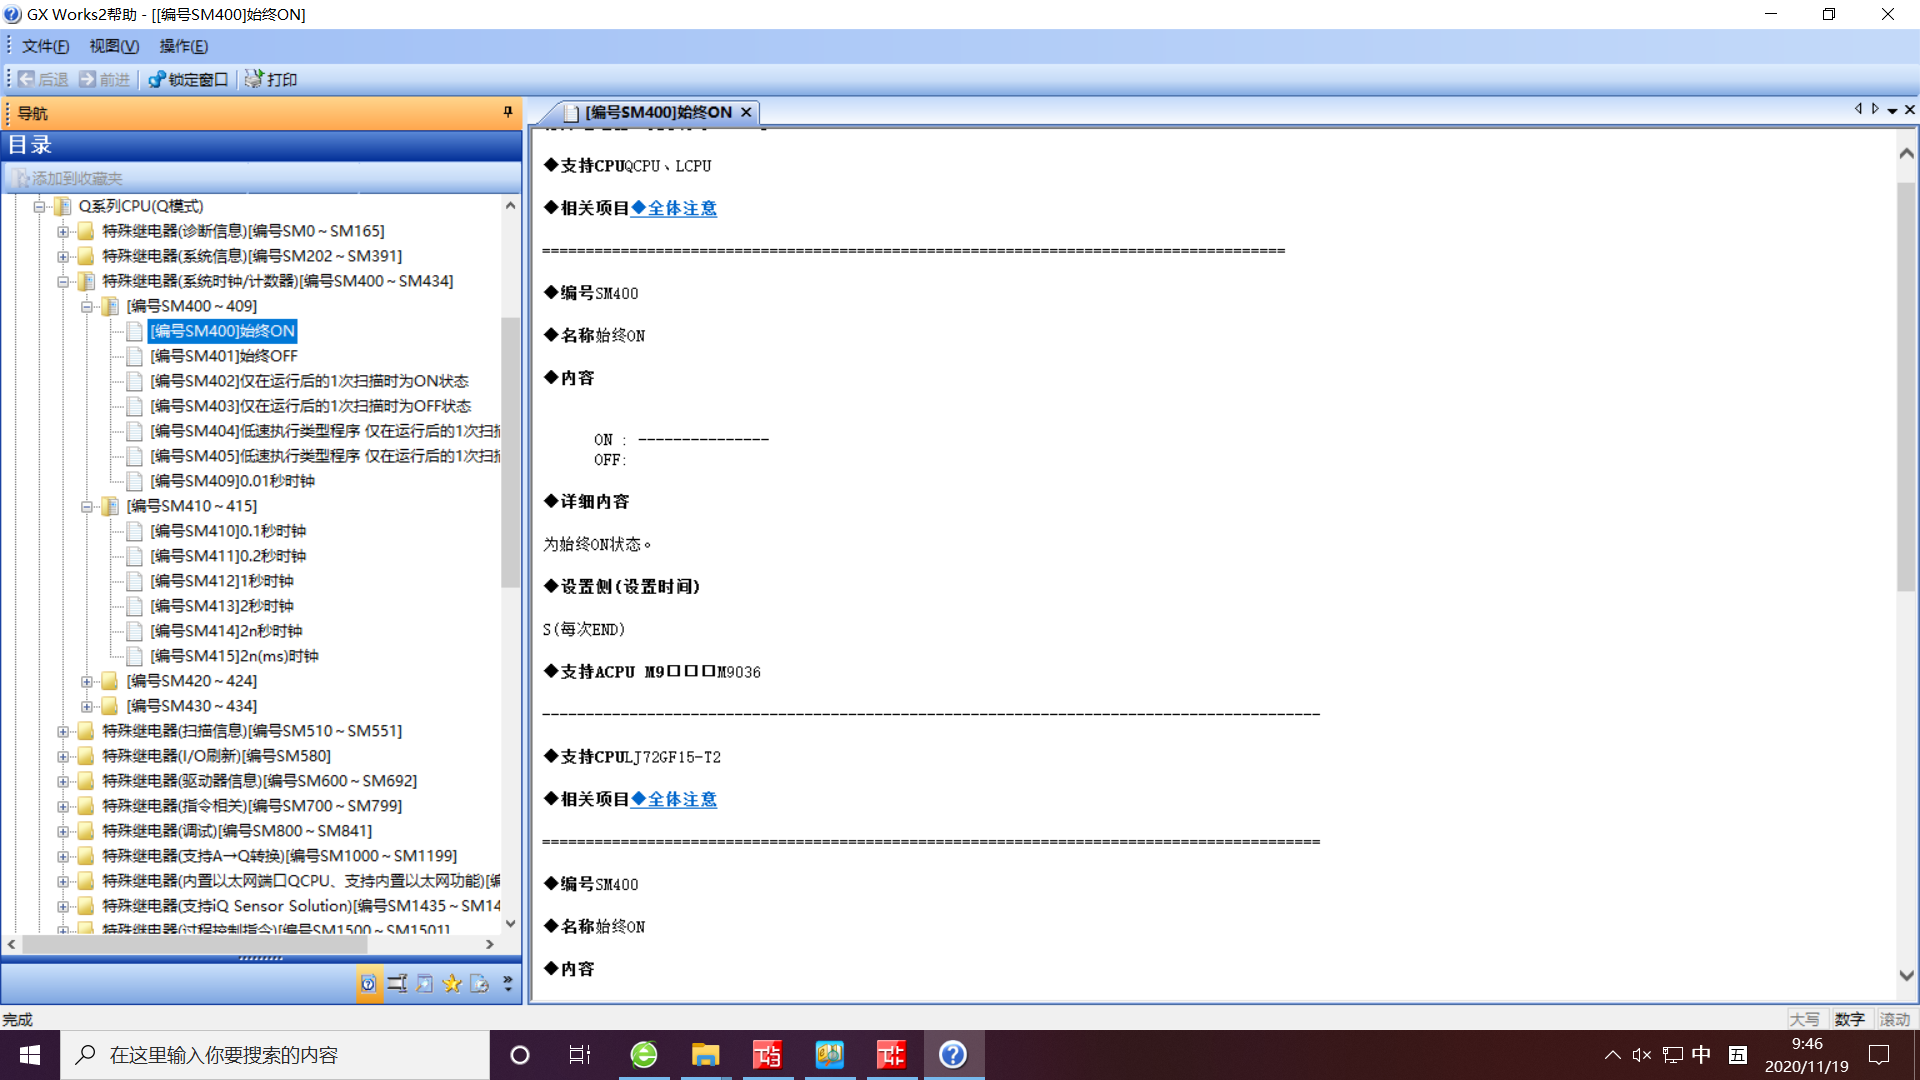
Task: Close the [编号SM400]始终ON document tab
Action: (746, 112)
